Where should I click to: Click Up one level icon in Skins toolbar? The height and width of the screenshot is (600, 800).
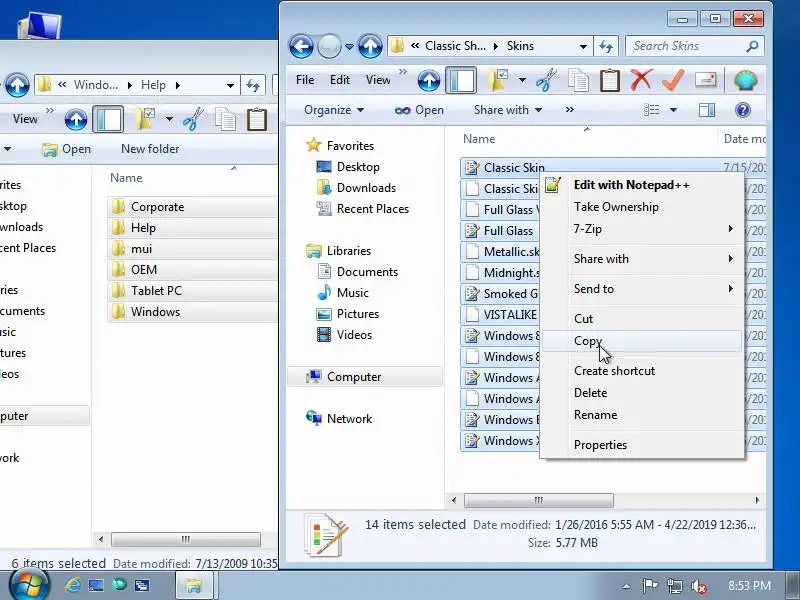(x=429, y=80)
